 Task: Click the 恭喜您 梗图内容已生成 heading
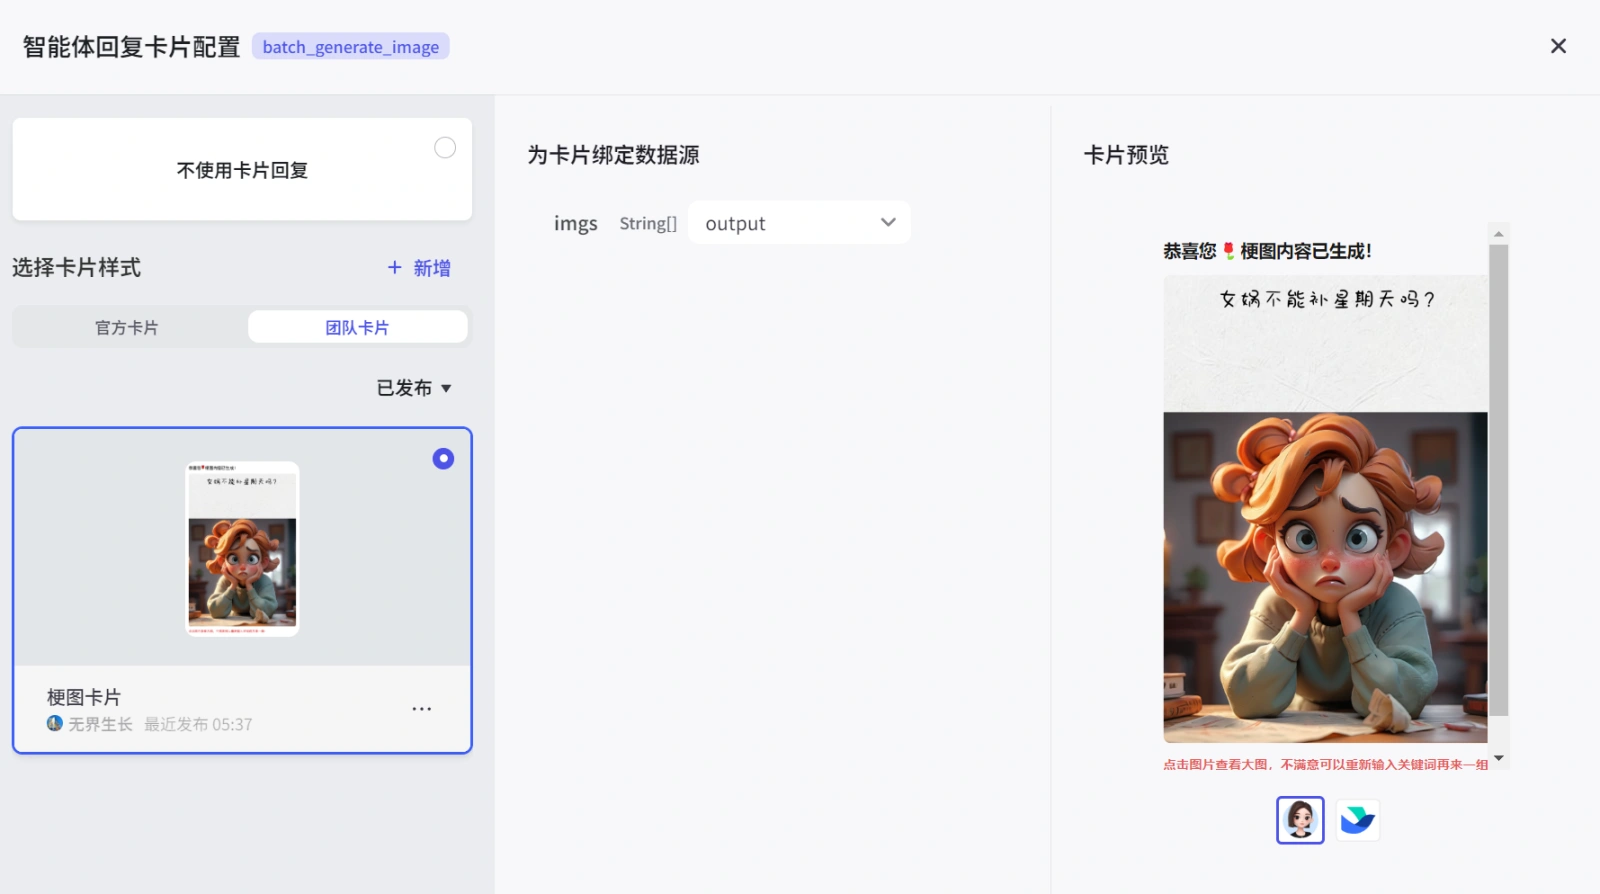(1267, 251)
